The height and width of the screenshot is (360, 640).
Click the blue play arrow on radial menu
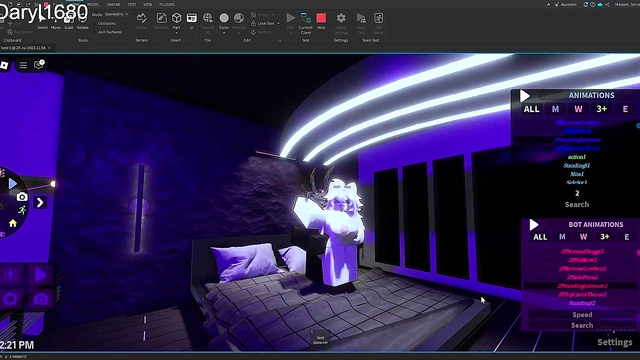13,184
